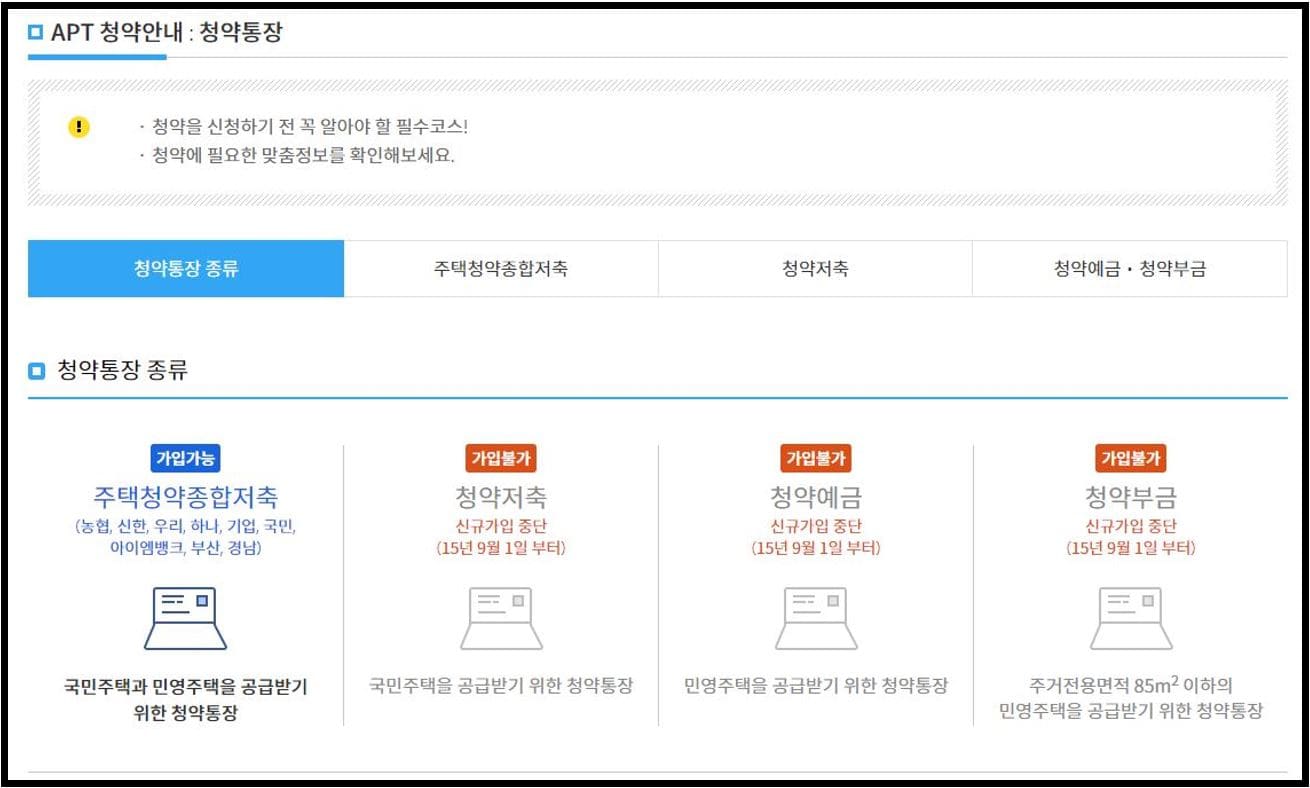The width and height of the screenshot is (1310, 788).
Task: Click the 신규가입 중단 text under 청약부금
Action: (1131, 526)
